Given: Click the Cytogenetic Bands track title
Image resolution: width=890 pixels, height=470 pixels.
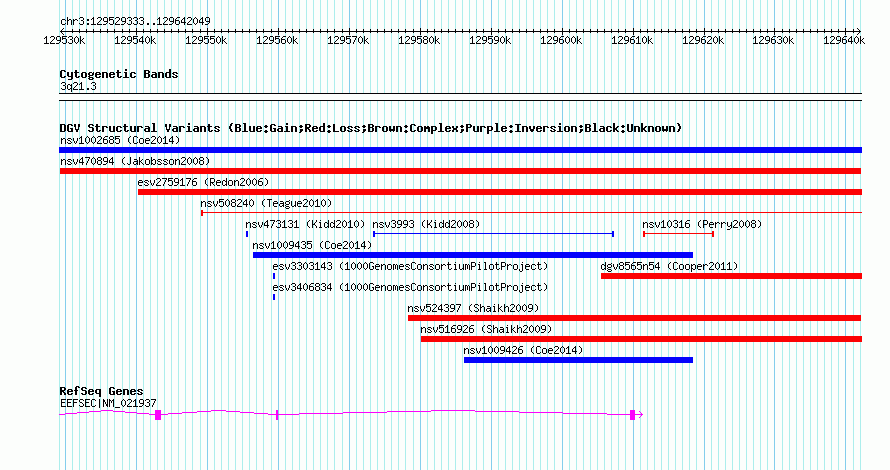Looking at the screenshot, I should click(119, 74).
